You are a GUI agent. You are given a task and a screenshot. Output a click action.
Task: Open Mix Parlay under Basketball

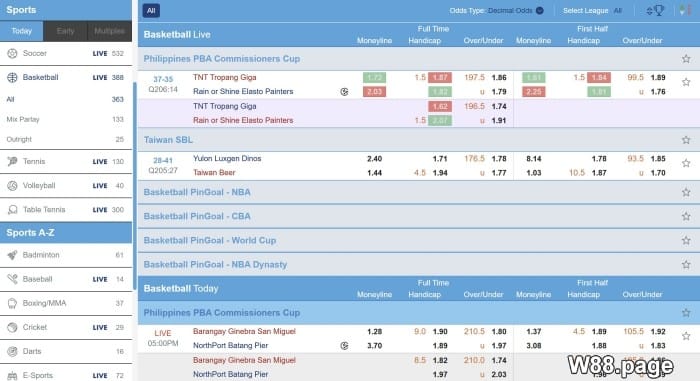pyautogui.click(x=66, y=120)
